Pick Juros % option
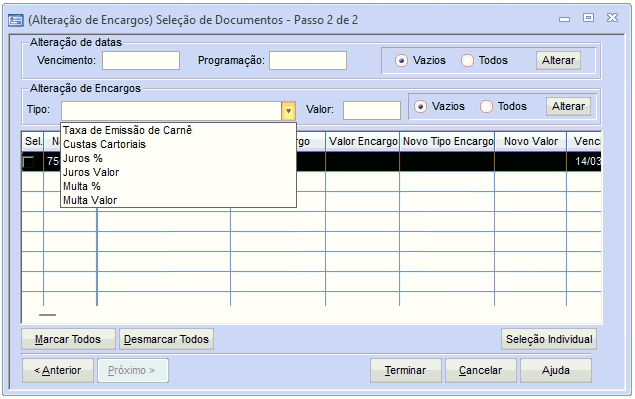The height and width of the screenshot is (399, 635). click(x=178, y=158)
